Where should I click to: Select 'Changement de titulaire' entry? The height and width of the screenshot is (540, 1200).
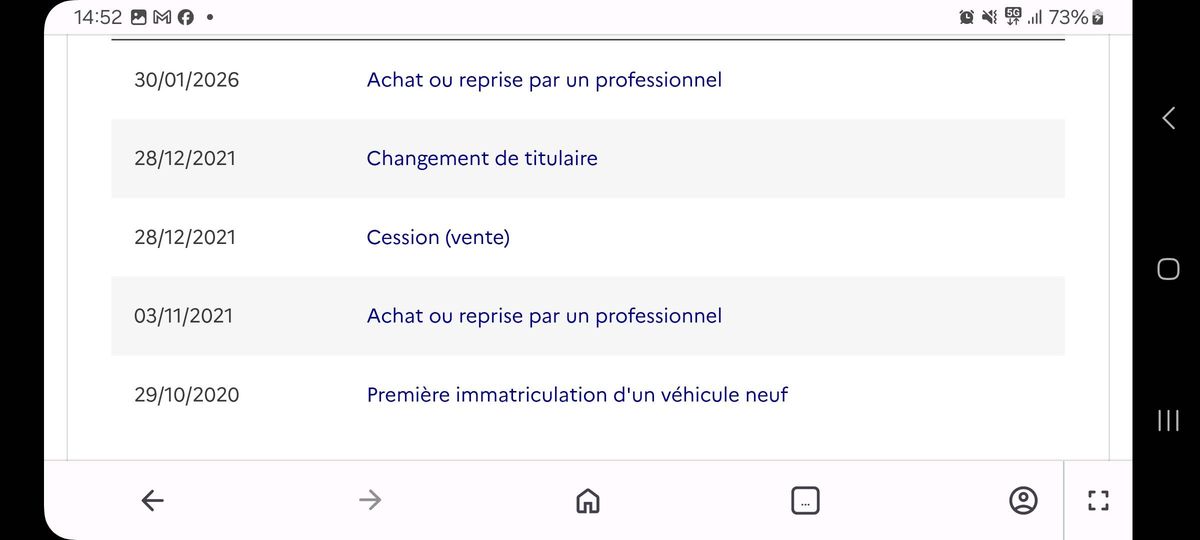point(482,158)
